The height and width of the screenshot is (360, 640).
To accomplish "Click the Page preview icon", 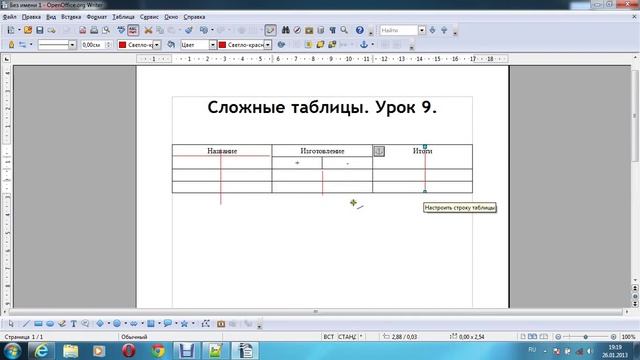I will [x=106, y=30].
